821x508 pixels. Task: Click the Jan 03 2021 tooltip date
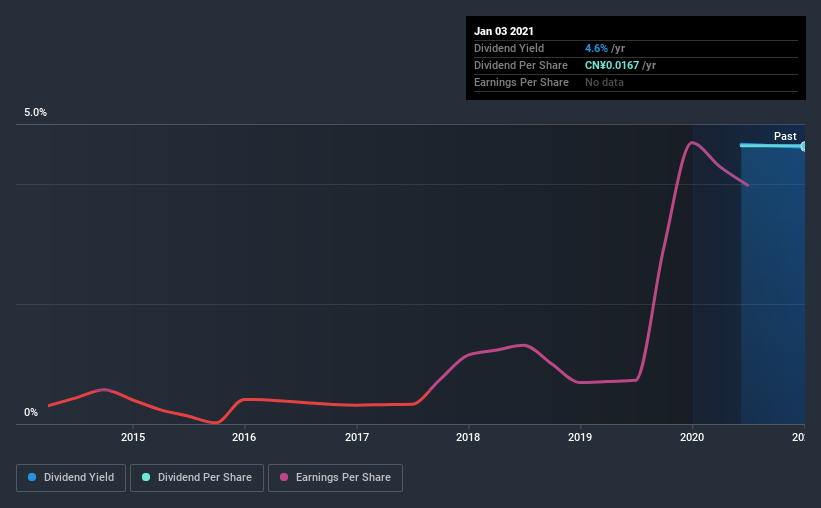[504, 31]
